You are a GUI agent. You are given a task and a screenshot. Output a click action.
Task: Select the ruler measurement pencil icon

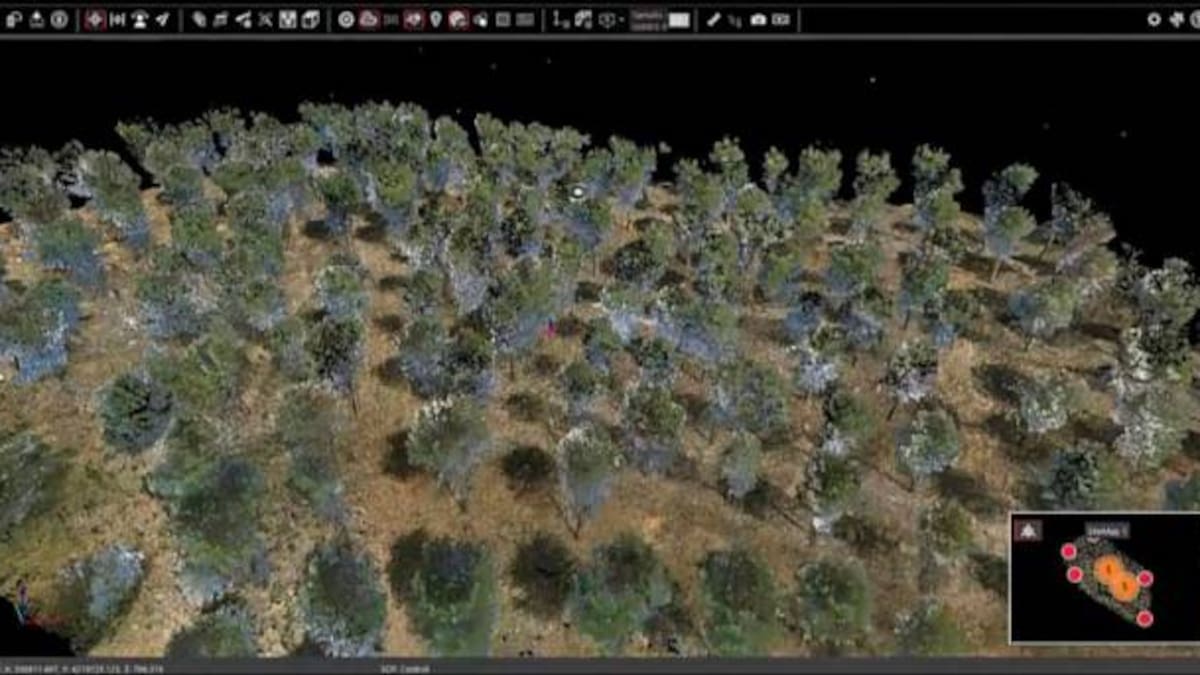tap(713, 19)
